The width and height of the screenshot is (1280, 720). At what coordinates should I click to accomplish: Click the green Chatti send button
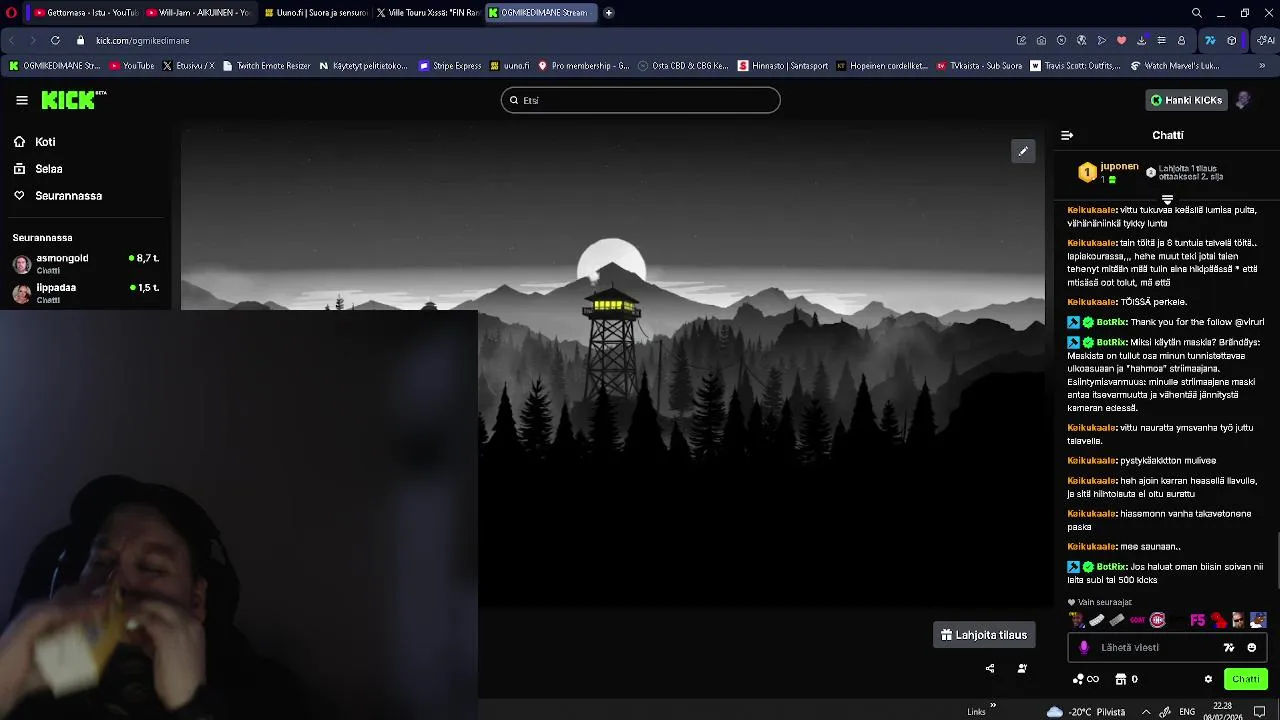pyautogui.click(x=1246, y=679)
